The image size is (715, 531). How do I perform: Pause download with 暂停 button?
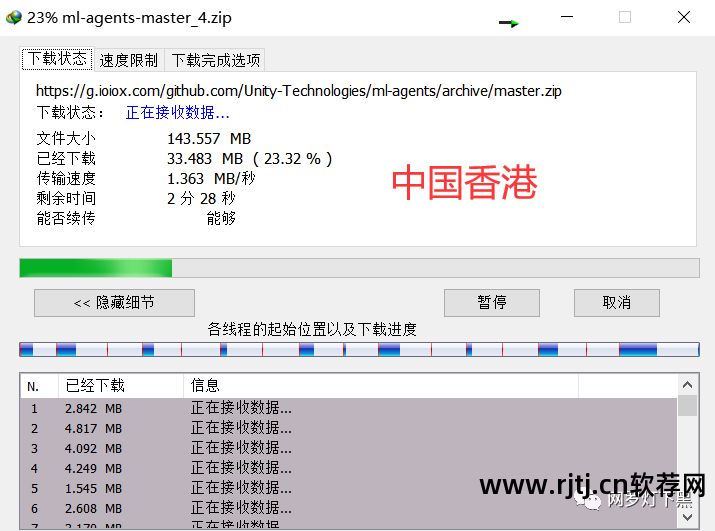tap(492, 302)
